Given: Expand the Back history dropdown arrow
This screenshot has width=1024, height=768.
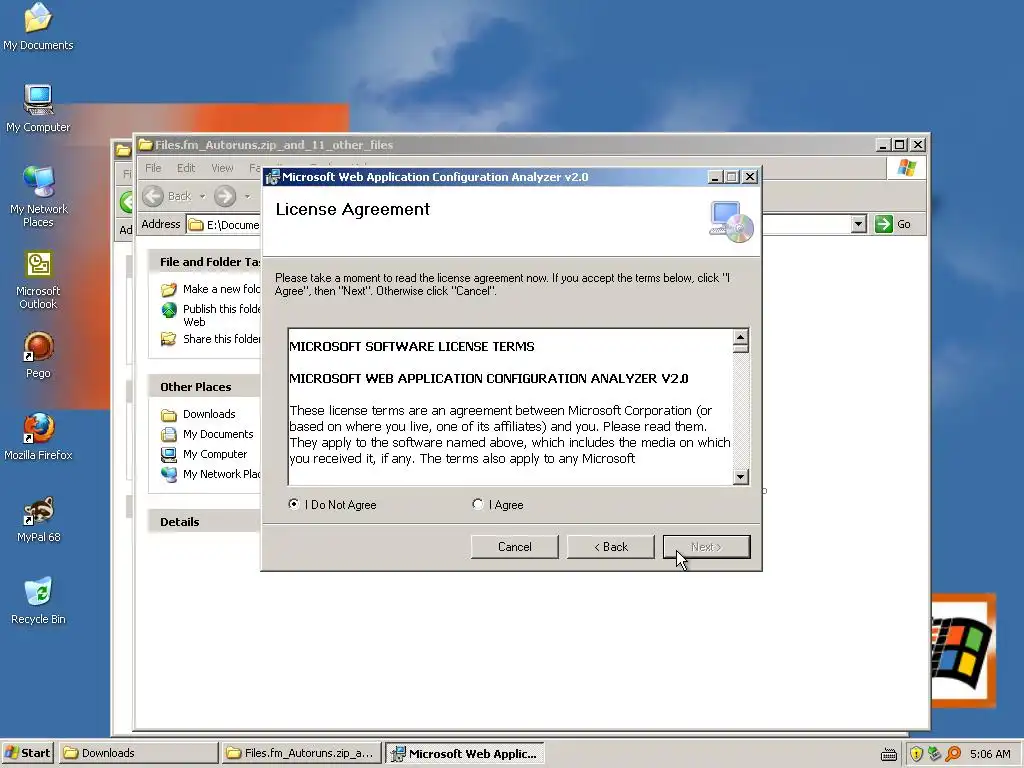Looking at the screenshot, I should (x=202, y=196).
